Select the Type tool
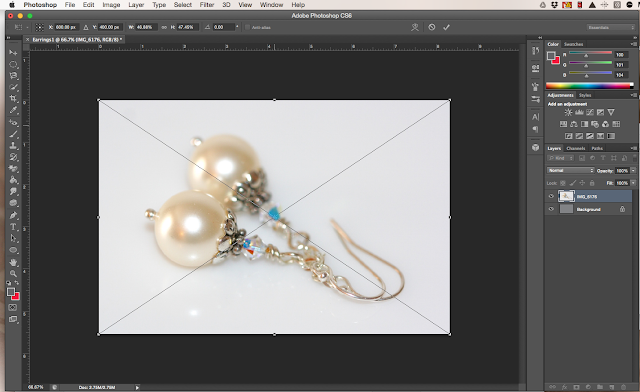 [13, 227]
